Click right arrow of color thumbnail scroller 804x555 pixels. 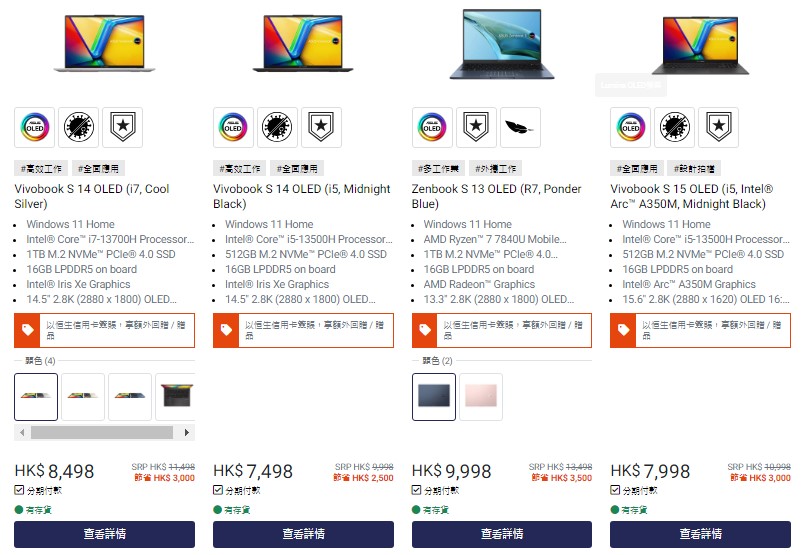click(187, 433)
